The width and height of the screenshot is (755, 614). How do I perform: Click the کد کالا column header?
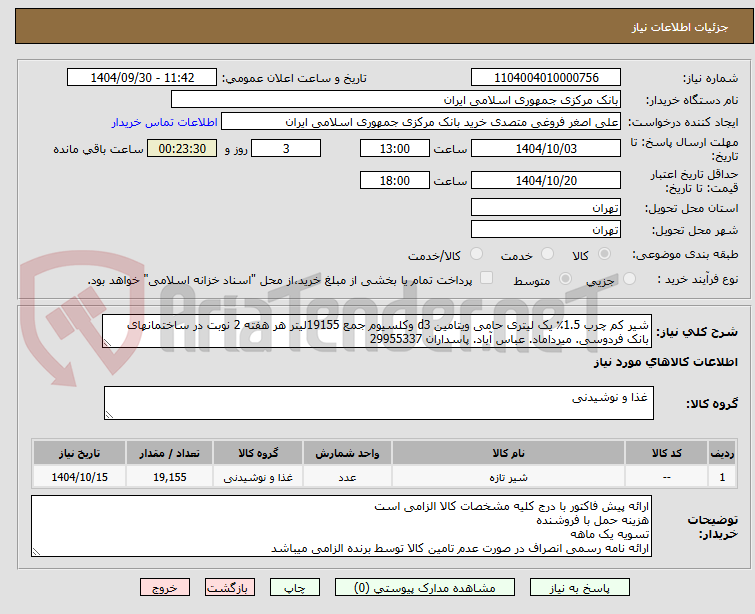click(x=666, y=453)
